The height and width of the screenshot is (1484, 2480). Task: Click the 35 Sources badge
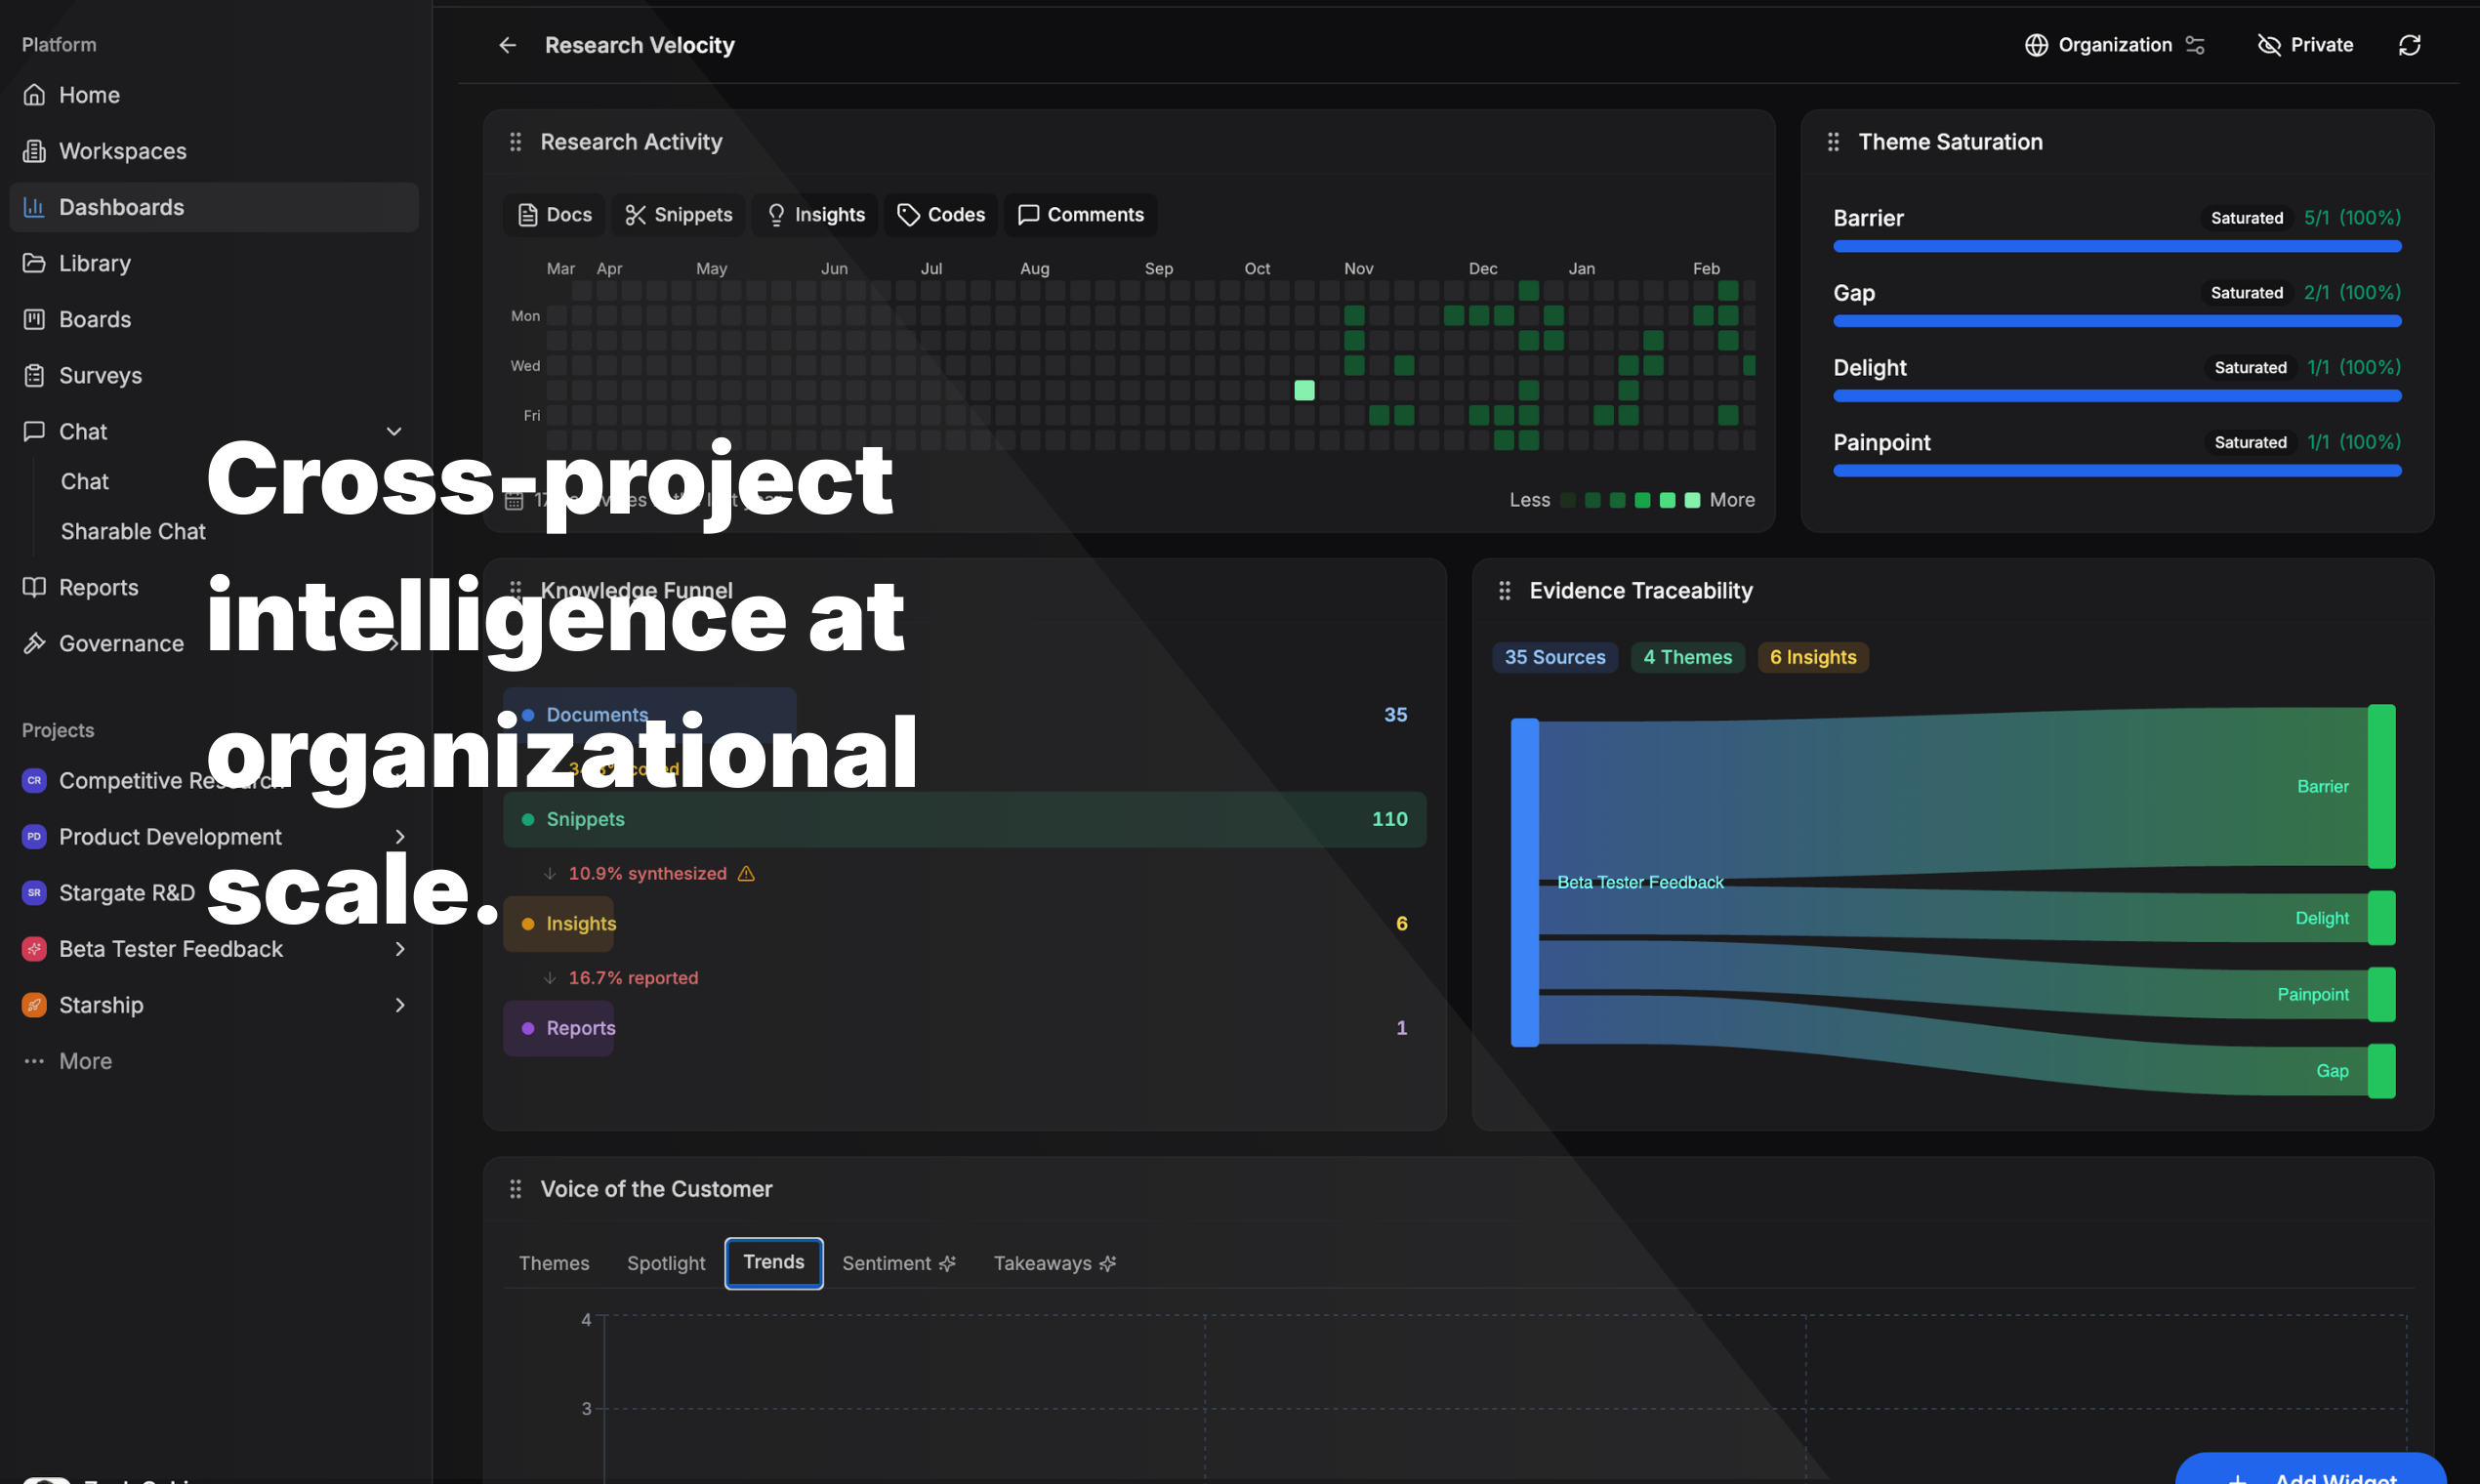(x=1554, y=657)
